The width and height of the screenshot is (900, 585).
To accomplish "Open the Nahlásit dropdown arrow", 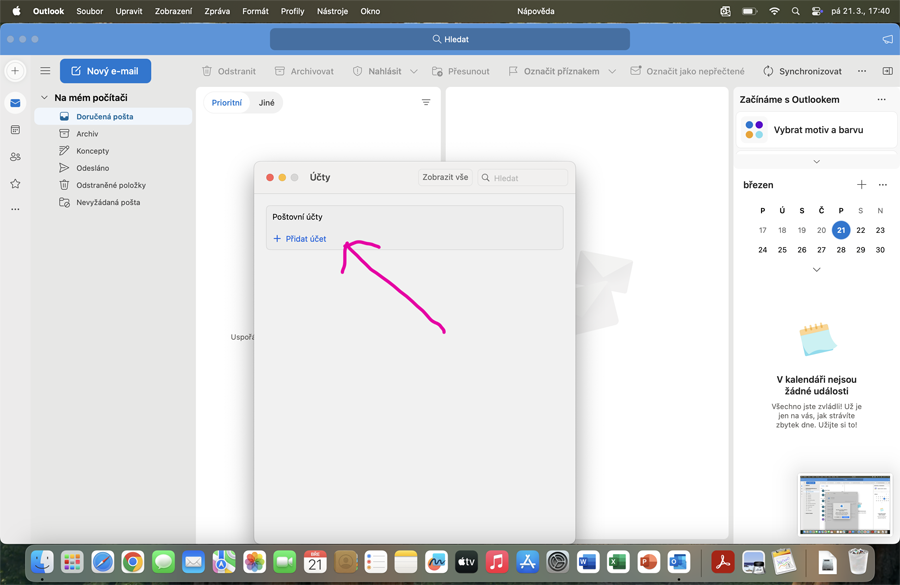I will tap(414, 71).
